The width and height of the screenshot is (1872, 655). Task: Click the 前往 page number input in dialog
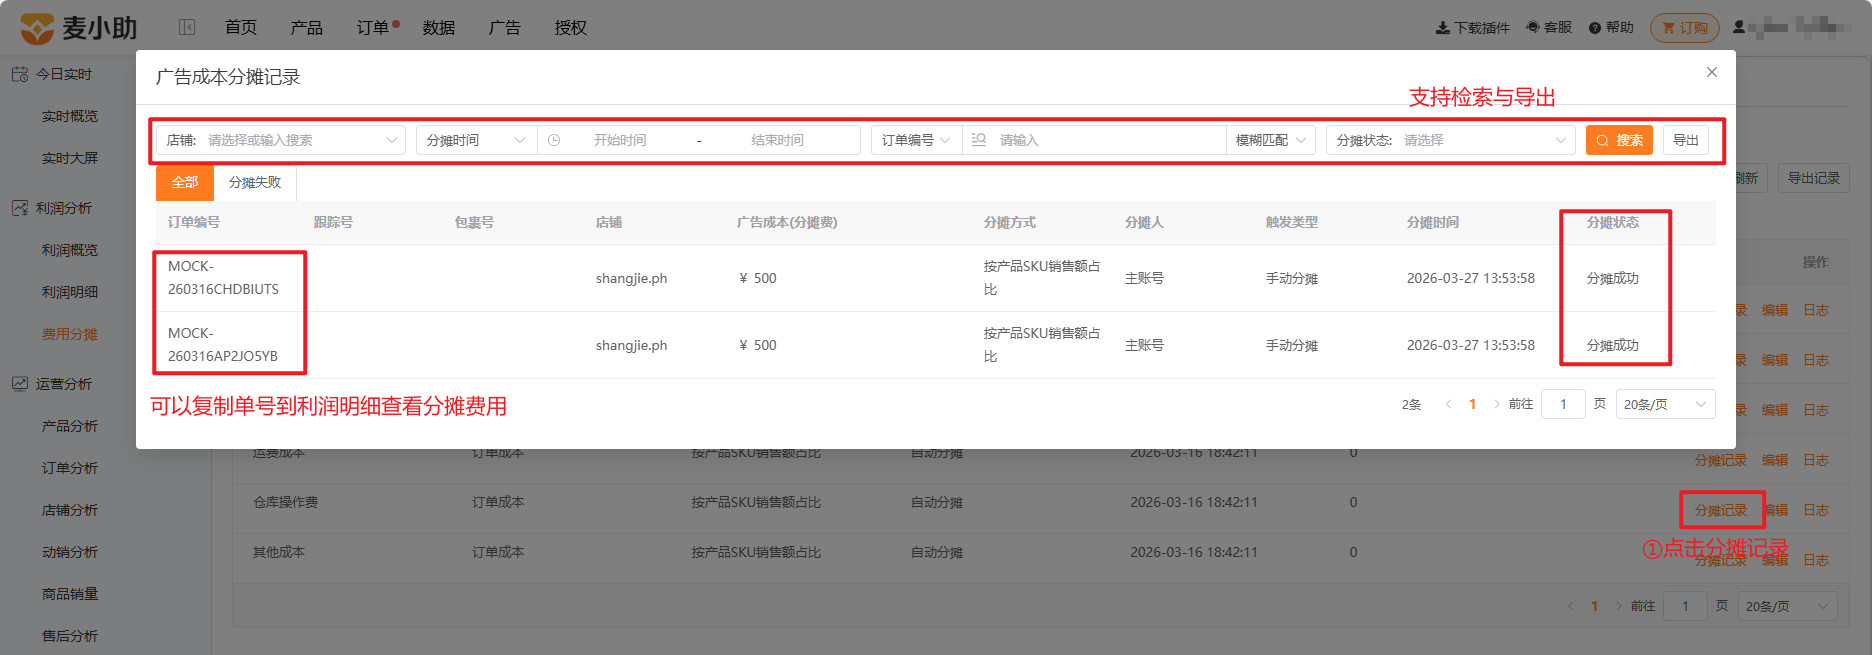click(1563, 404)
